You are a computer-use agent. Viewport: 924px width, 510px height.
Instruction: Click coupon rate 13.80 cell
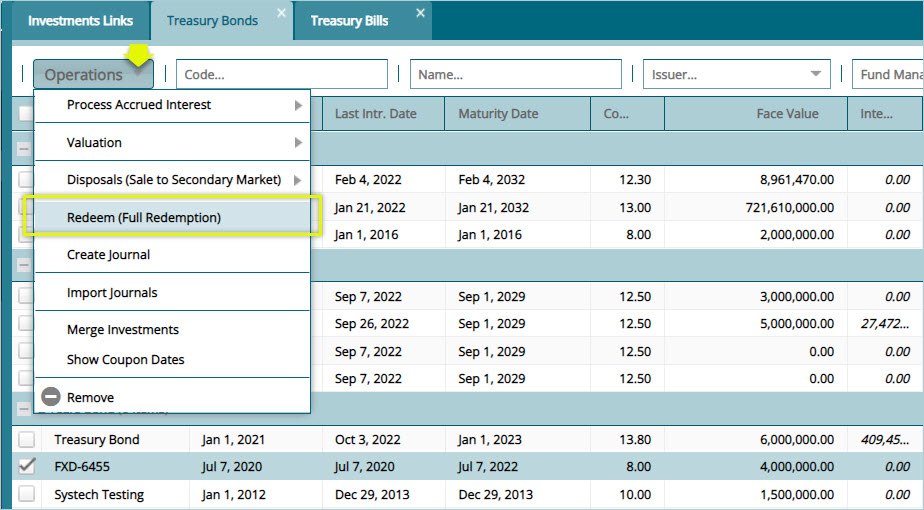(x=635, y=440)
